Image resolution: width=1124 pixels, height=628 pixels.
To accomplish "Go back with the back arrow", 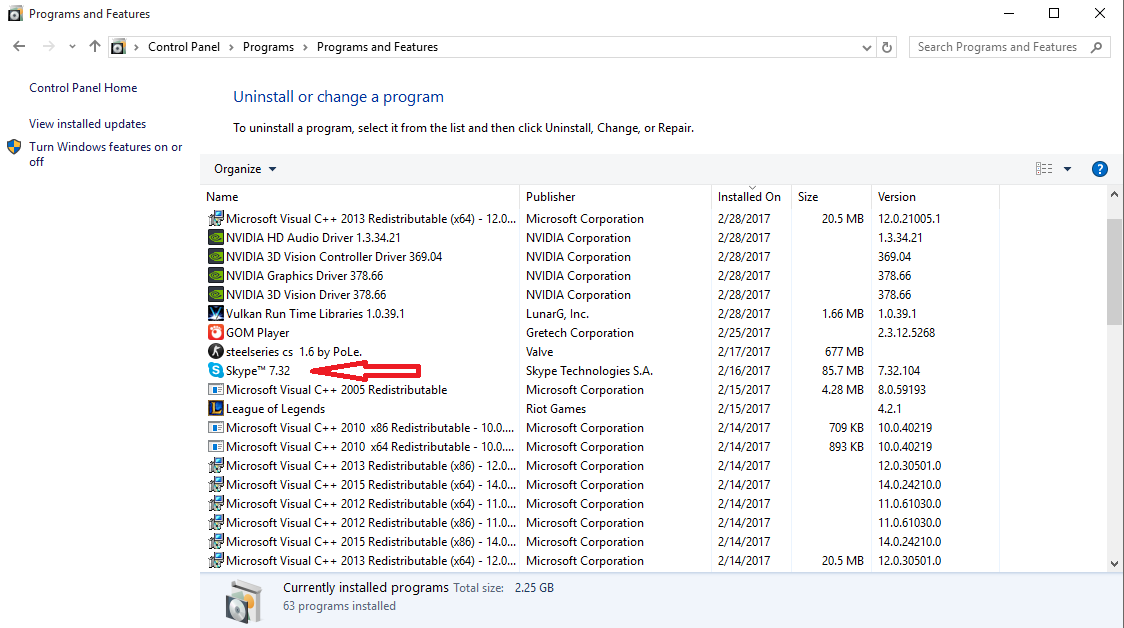I will tap(19, 47).
